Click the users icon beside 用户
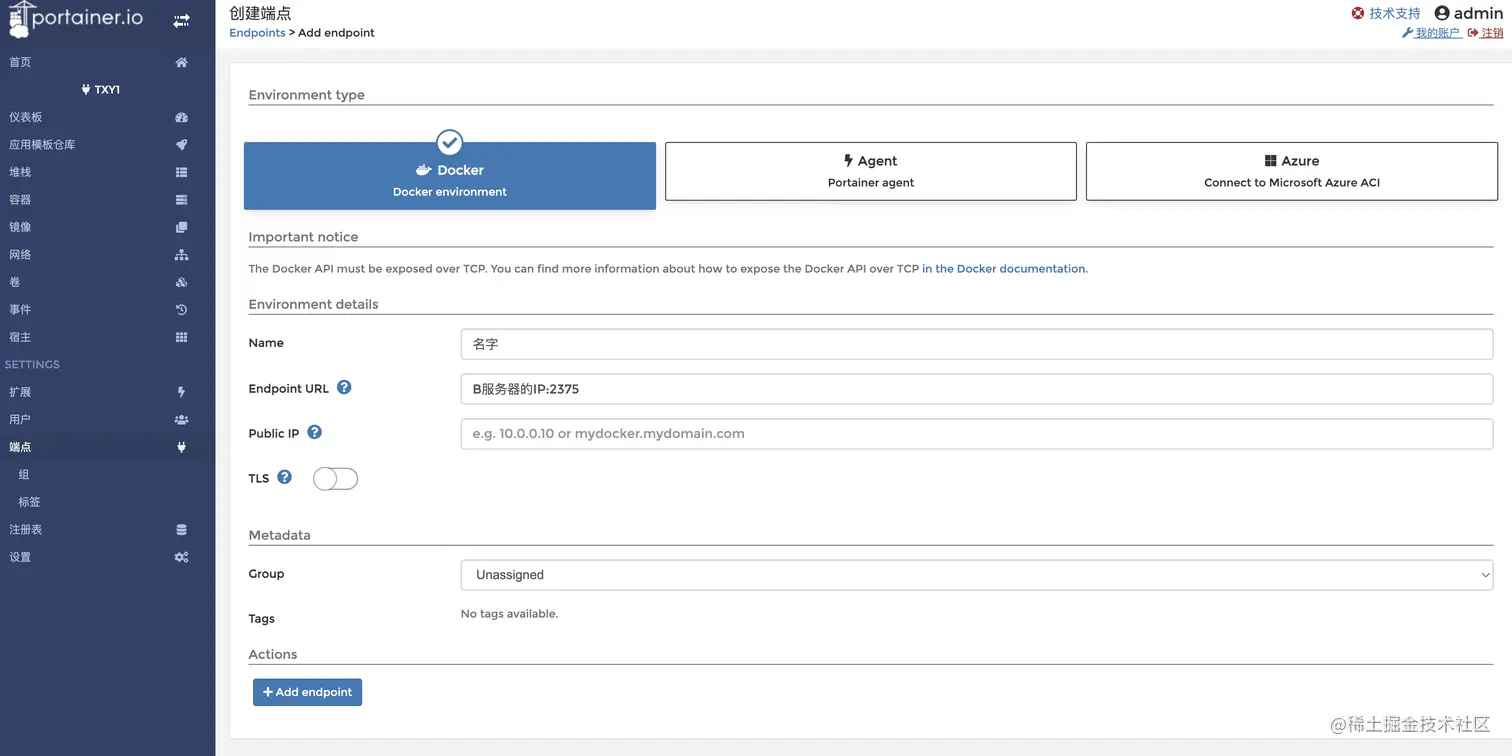The height and width of the screenshot is (756, 1512). pos(181,419)
